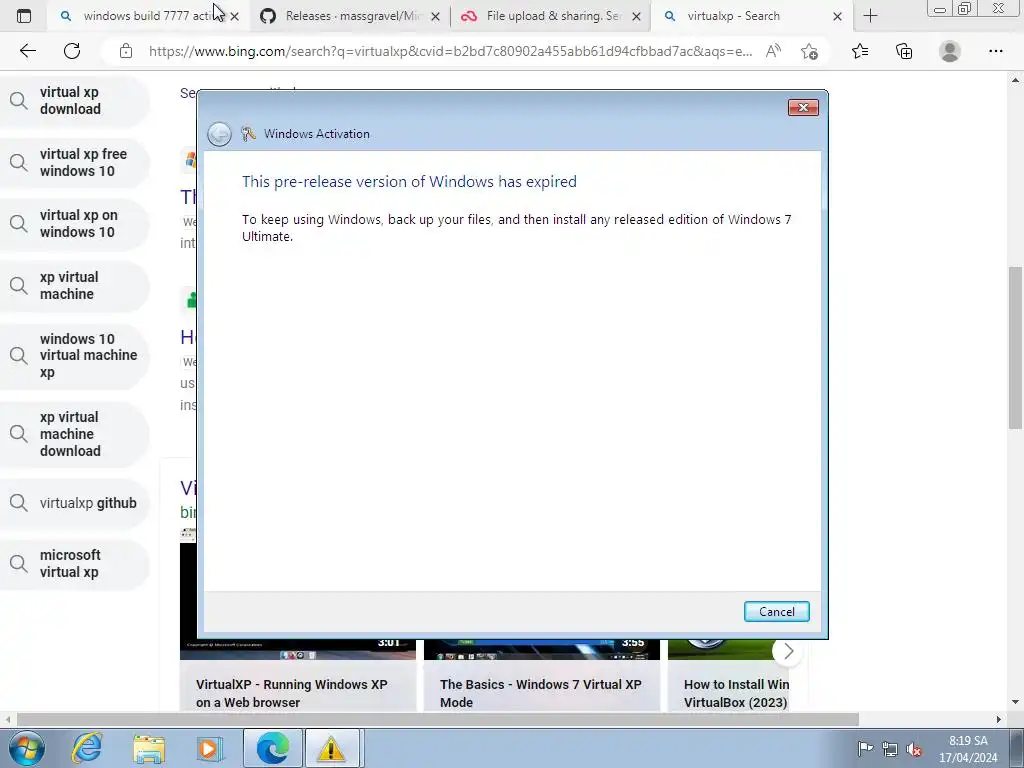This screenshot has width=1024, height=768.
Task: Switch to Releases massgravel GitHub tab
Action: [349, 16]
